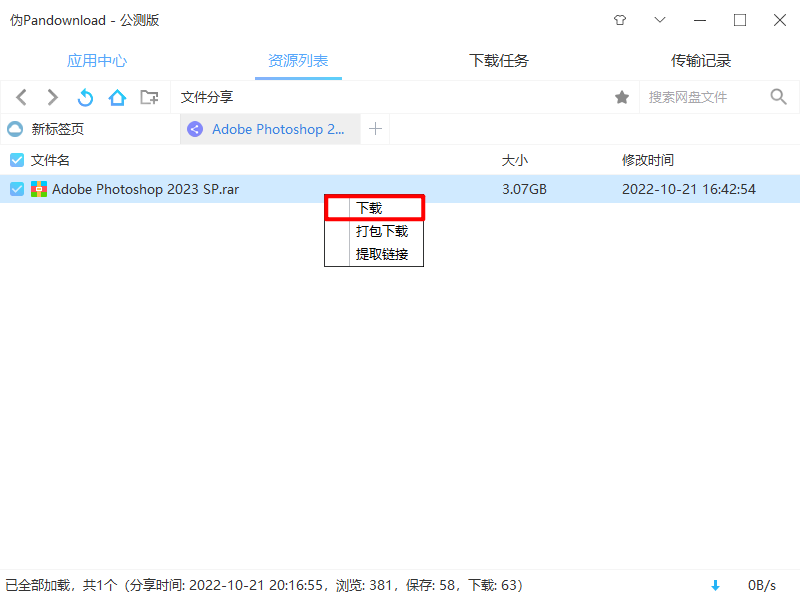The width and height of the screenshot is (800, 600).
Task: Click the 2022-10-21 16:42:54 date cell
Action: [x=689, y=189]
